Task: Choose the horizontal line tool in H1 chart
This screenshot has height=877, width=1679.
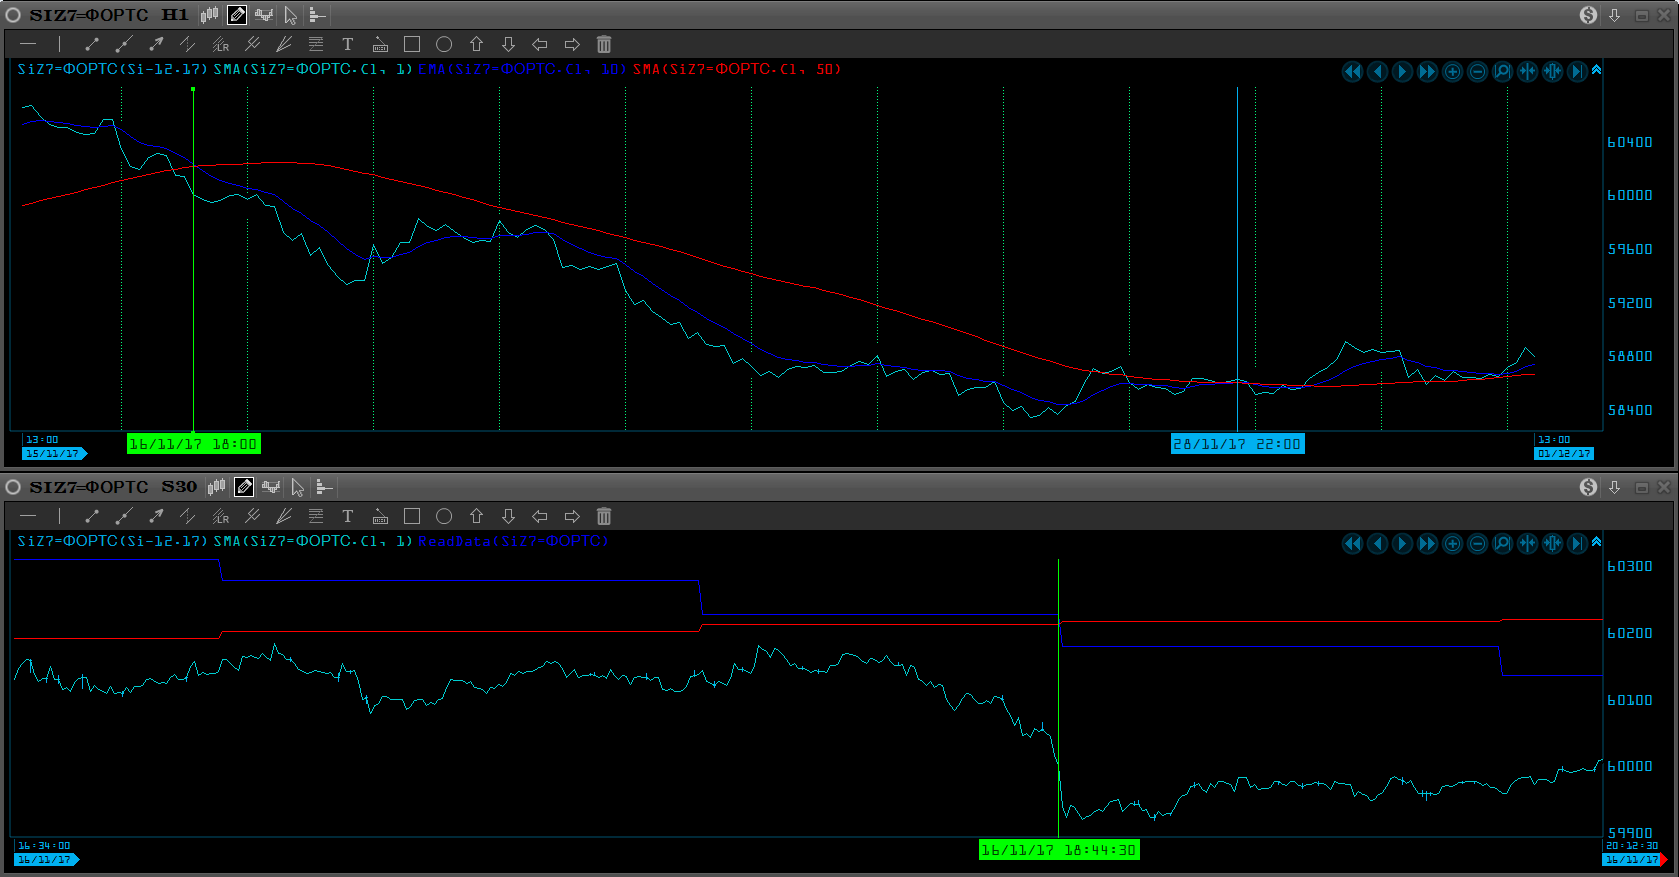Action: [x=28, y=44]
